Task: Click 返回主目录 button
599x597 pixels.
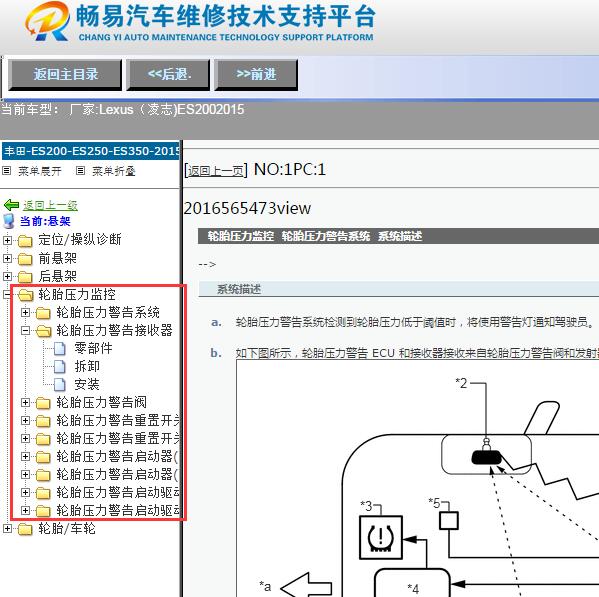Action: [65, 74]
